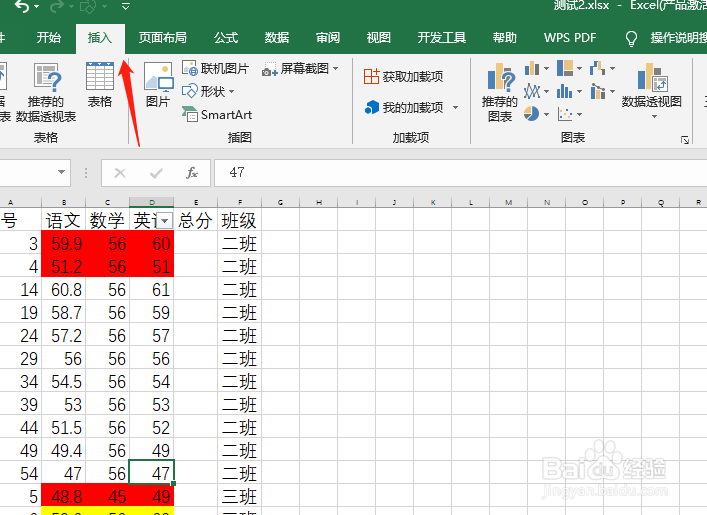The height and width of the screenshot is (515, 707).
Task: Undo the last action
Action: click(21, 6)
